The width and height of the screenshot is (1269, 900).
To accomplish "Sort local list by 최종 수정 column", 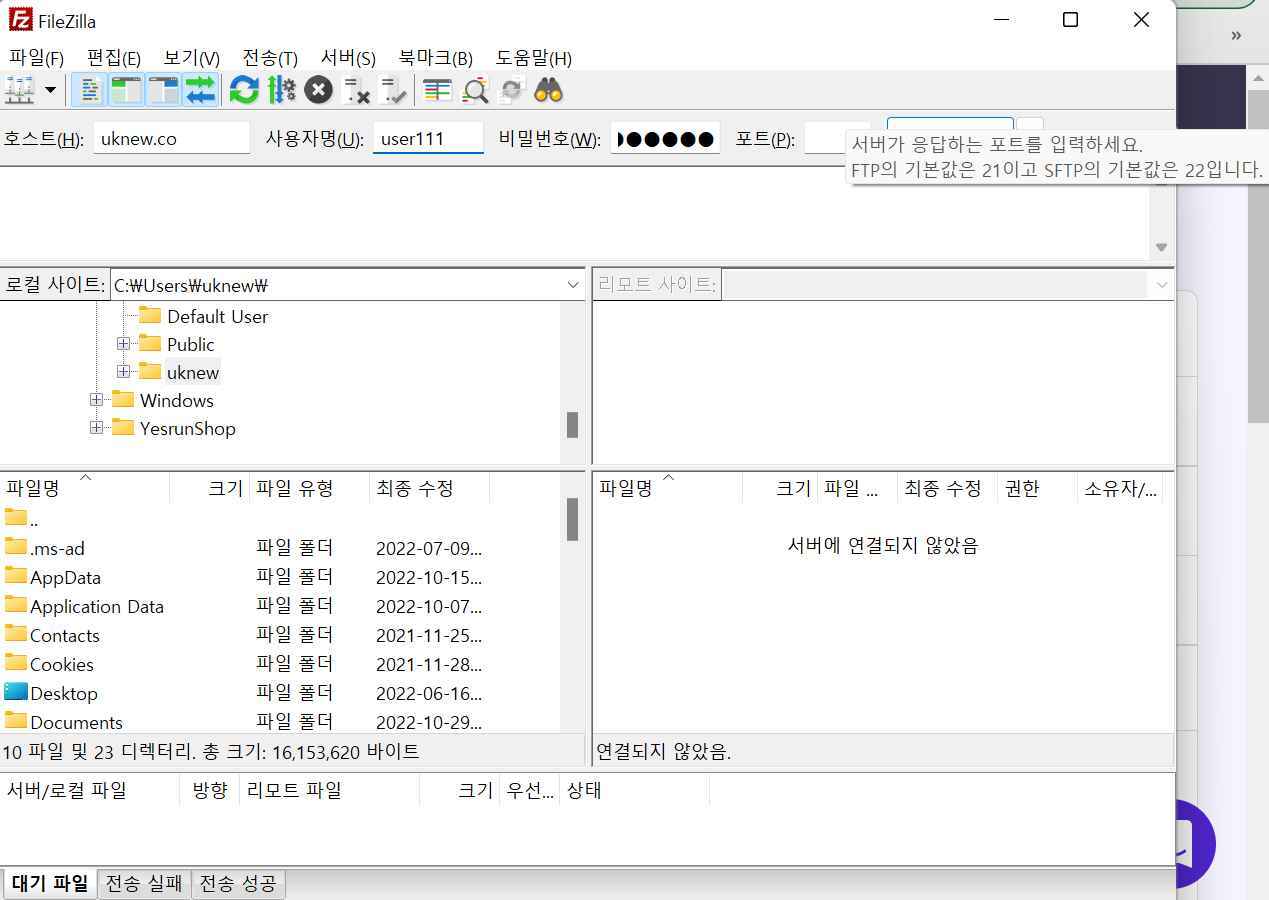I will pos(429,488).
